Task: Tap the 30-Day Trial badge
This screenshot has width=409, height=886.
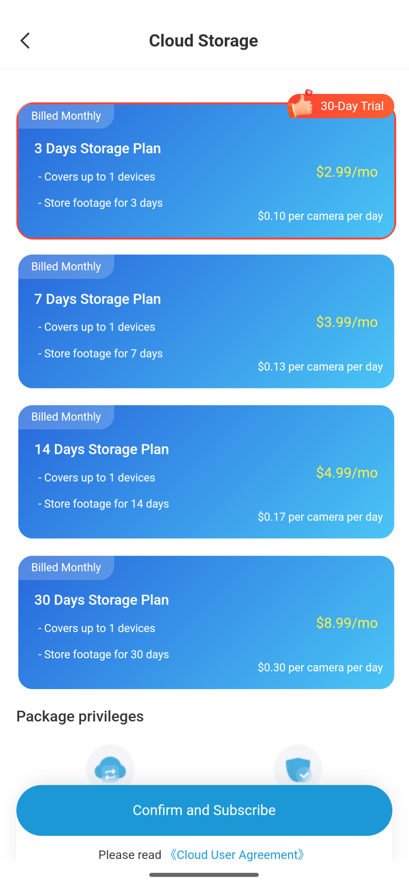Action: (341, 106)
